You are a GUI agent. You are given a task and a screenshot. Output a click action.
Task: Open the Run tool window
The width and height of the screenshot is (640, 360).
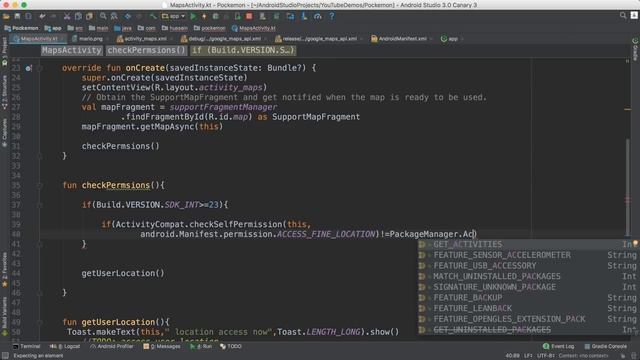(x=201, y=346)
